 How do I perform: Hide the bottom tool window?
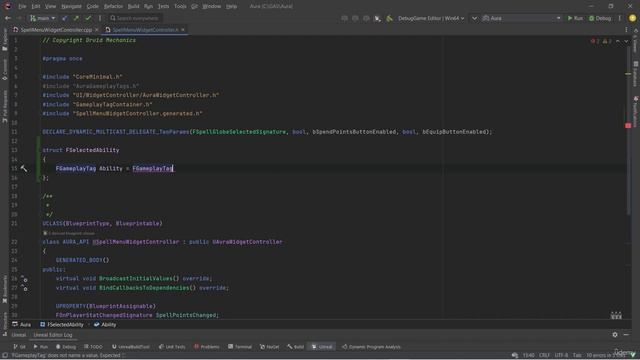(626, 335)
